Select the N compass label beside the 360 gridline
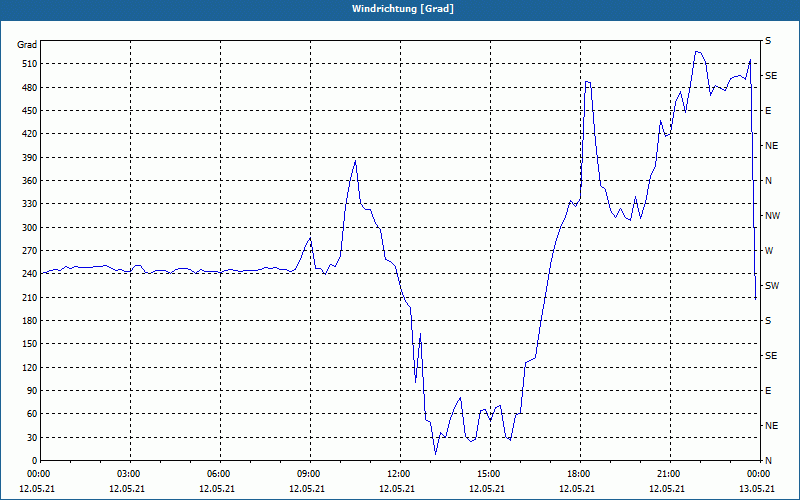This screenshot has width=800, height=500. click(x=768, y=181)
